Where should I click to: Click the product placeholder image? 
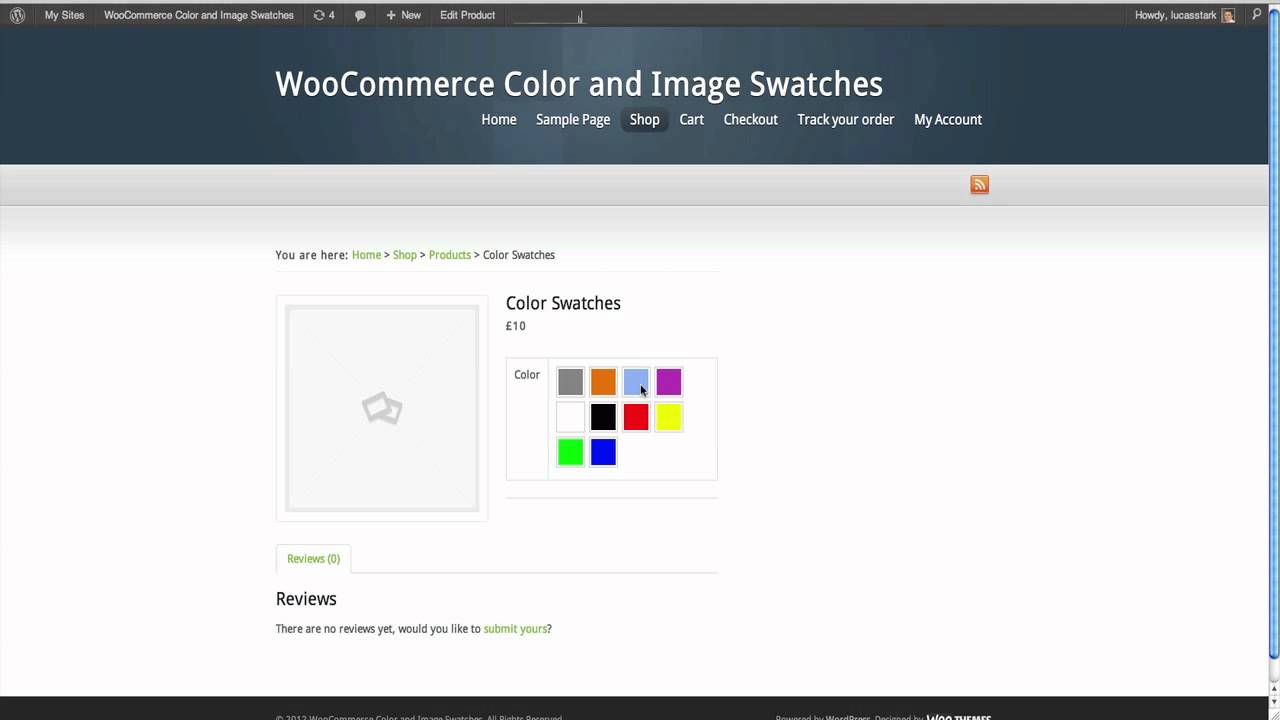click(x=382, y=408)
